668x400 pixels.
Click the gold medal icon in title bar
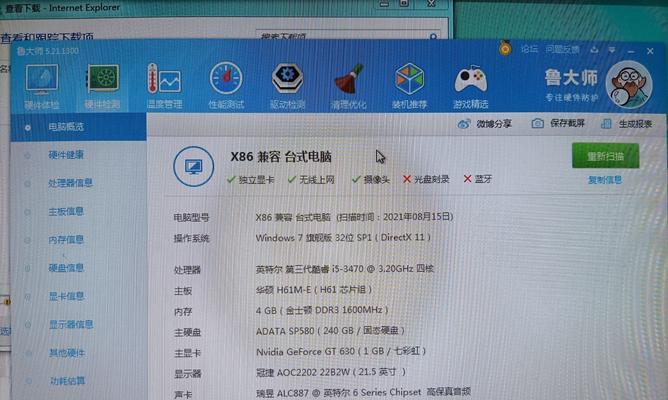(505, 49)
